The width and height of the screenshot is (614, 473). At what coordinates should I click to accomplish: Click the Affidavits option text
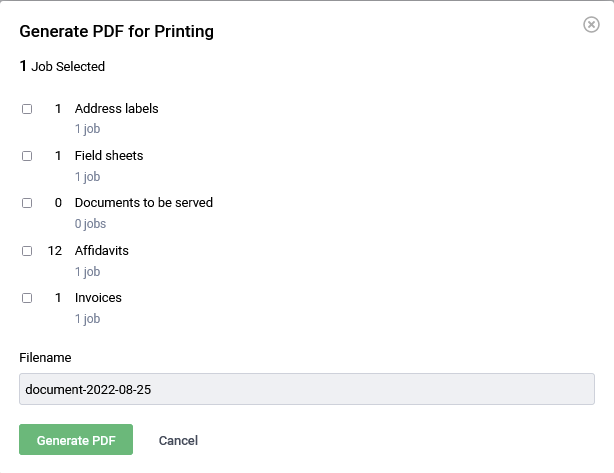pyautogui.click(x=101, y=250)
